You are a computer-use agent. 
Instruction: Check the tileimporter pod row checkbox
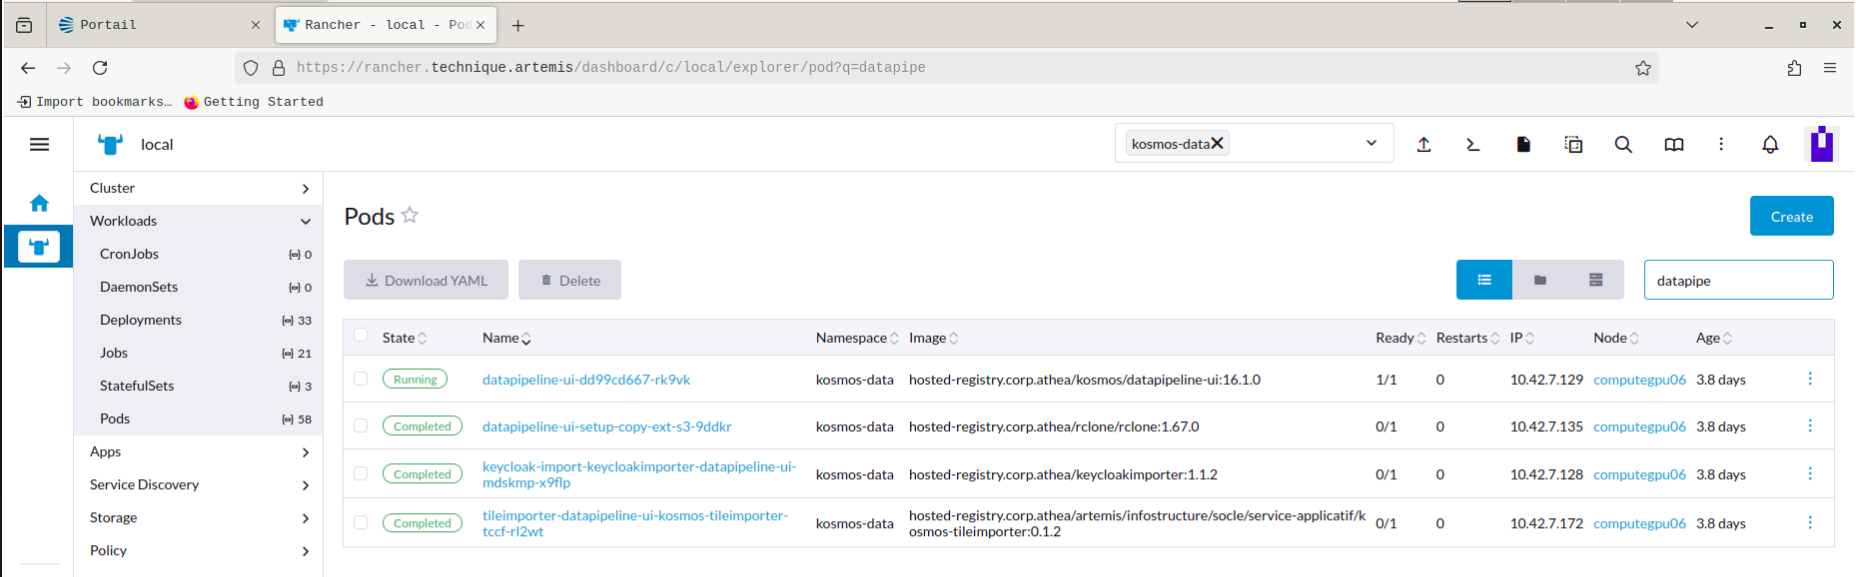pyautogui.click(x=361, y=523)
